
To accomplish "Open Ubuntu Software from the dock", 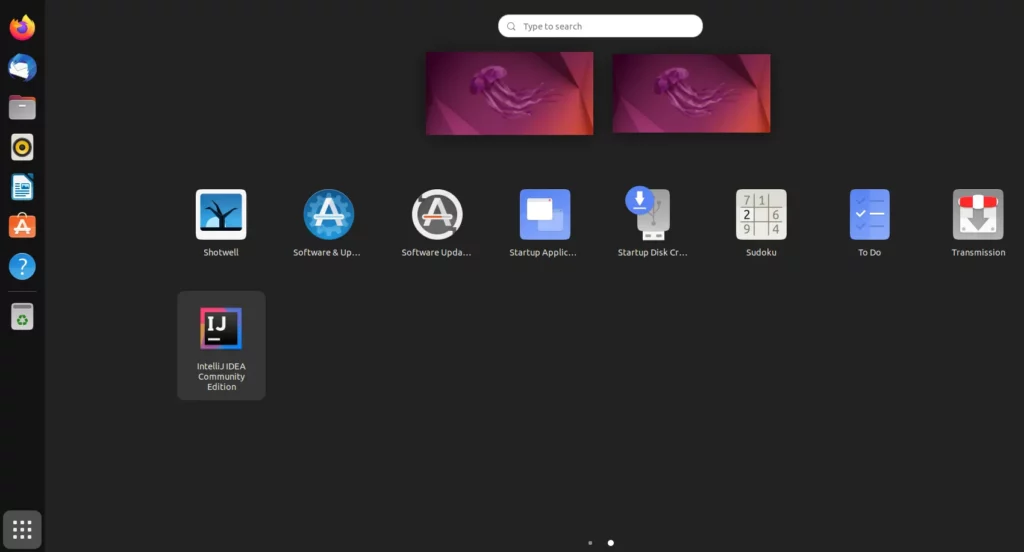I will (x=22, y=227).
